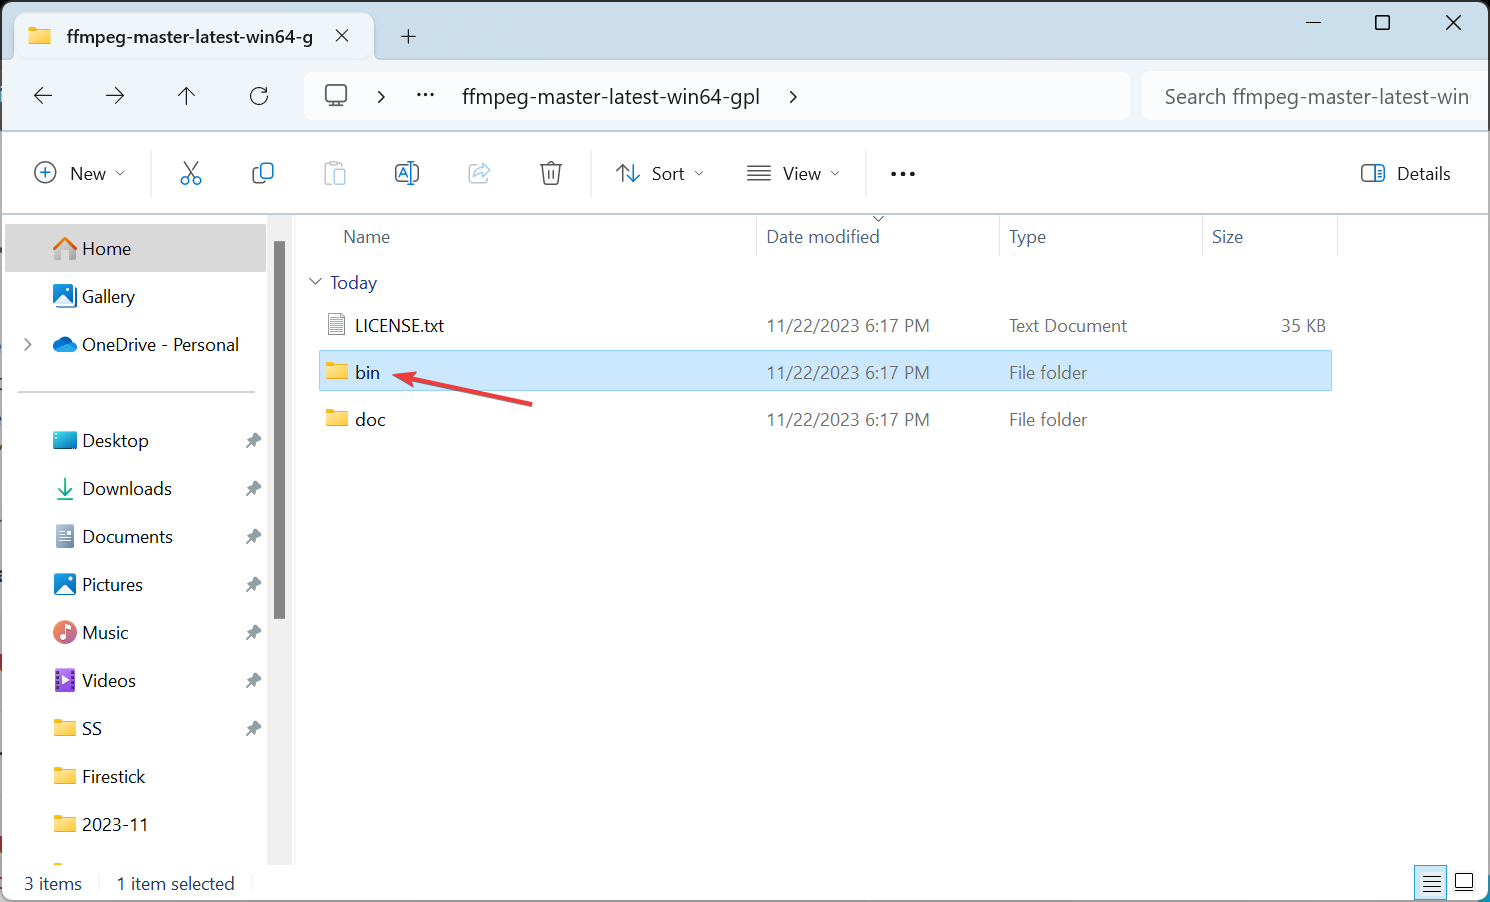Go to Pictures in the sidebar
This screenshot has height=902, width=1490.
point(112,585)
